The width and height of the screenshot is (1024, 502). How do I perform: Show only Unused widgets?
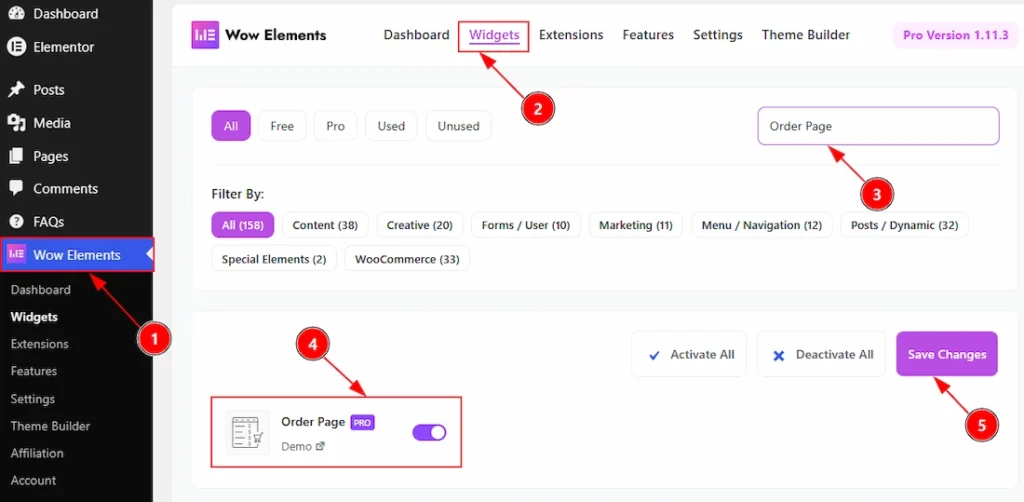(x=458, y=126)
